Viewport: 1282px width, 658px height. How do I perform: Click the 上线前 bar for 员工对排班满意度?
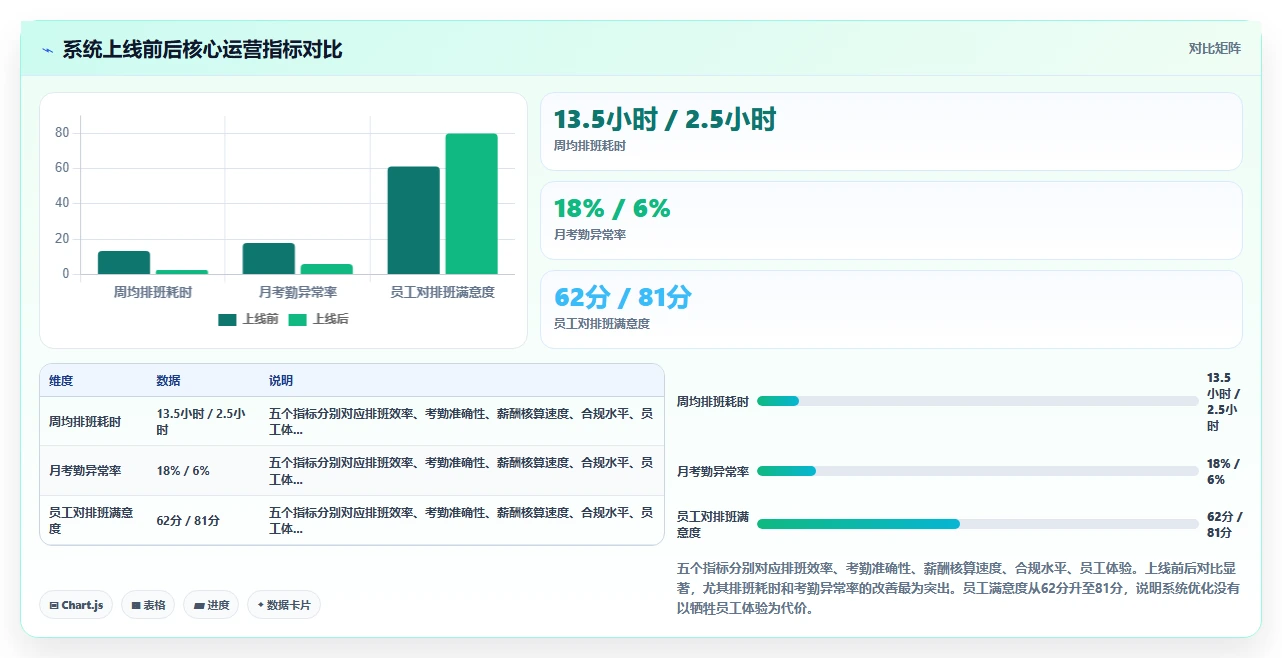point(414,220)
